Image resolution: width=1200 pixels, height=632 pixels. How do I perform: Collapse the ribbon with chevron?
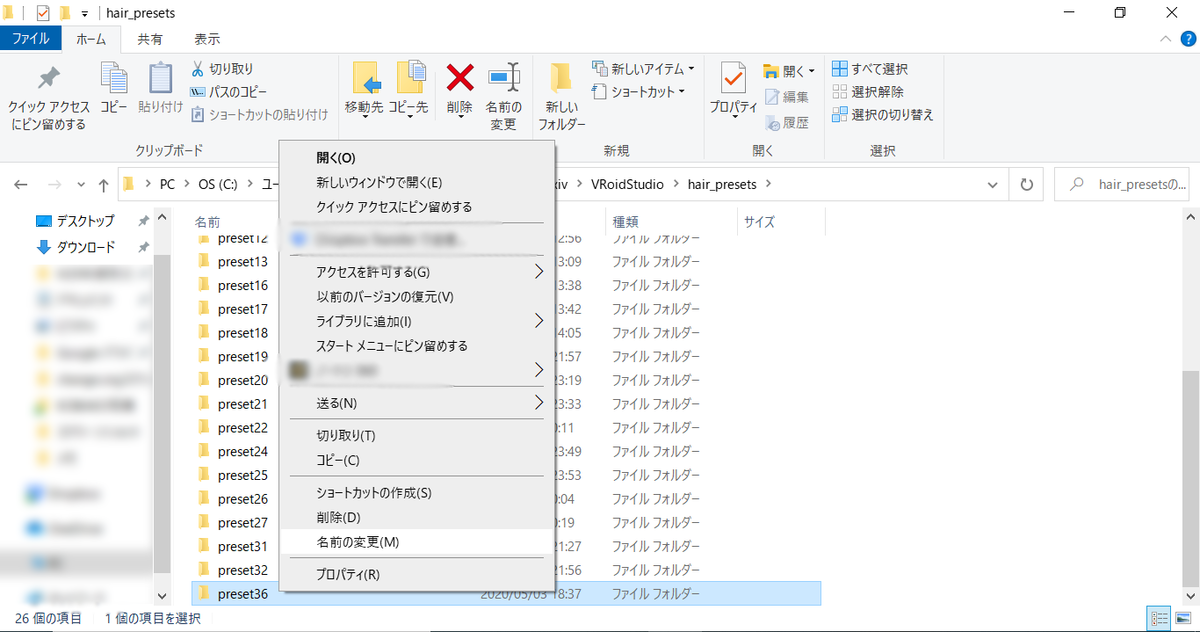pos(1165,39)
